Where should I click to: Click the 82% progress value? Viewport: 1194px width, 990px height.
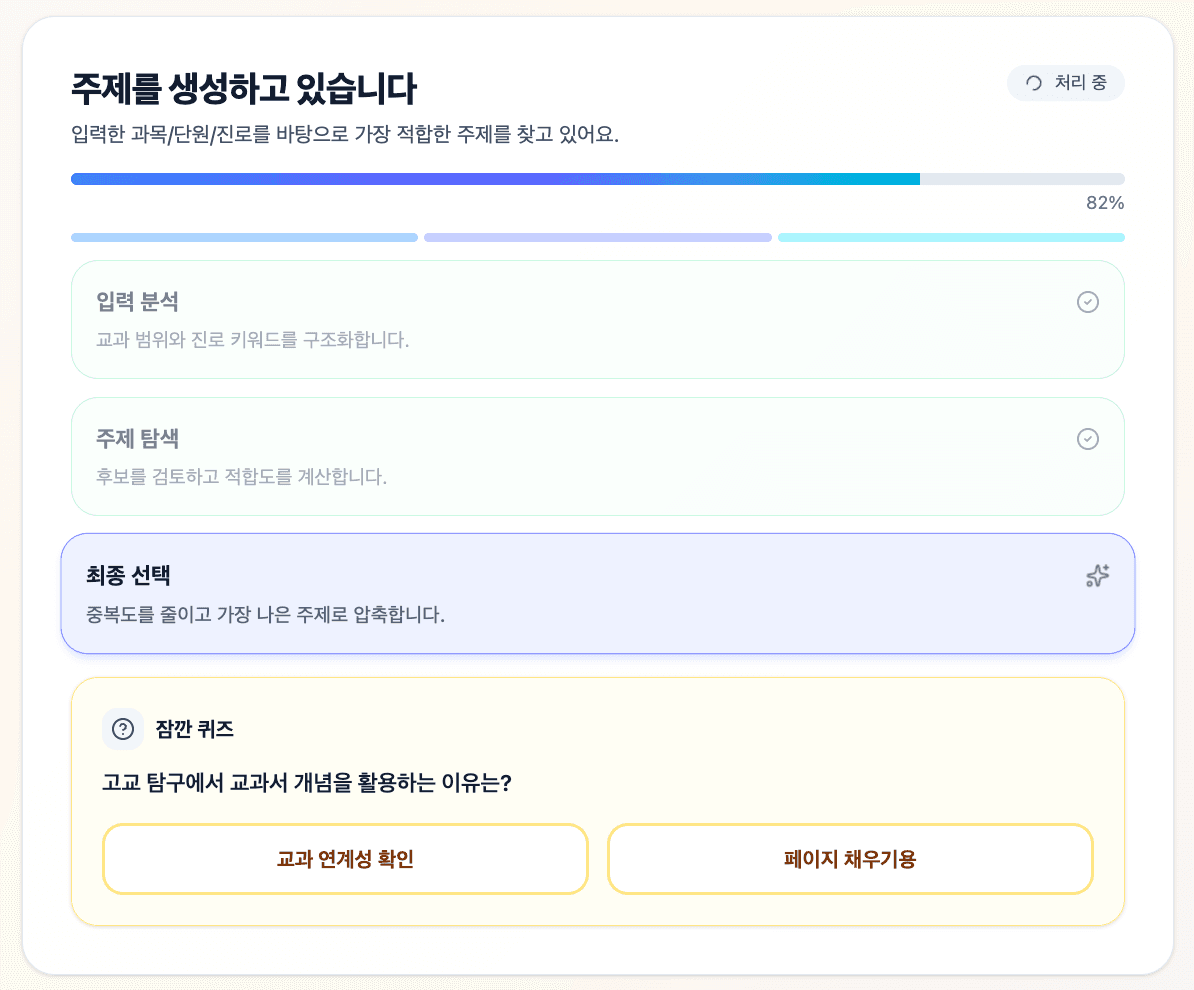click(x=1105, y=203)
